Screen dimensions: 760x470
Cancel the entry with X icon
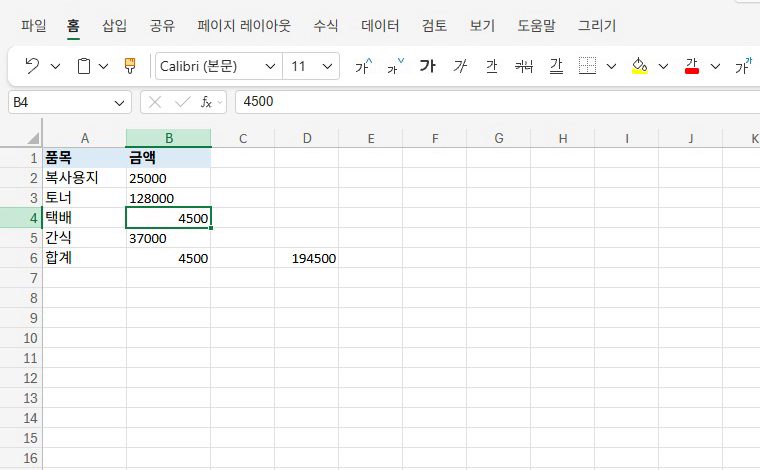pos(155,102)
